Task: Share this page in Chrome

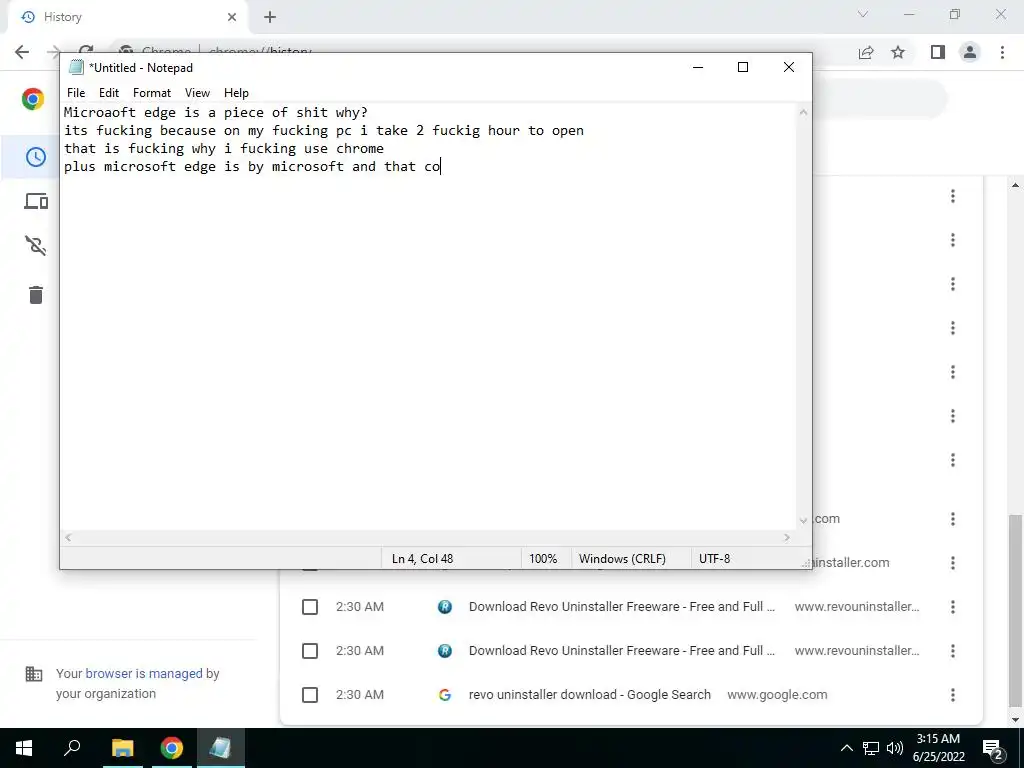Action: (866, 52)
